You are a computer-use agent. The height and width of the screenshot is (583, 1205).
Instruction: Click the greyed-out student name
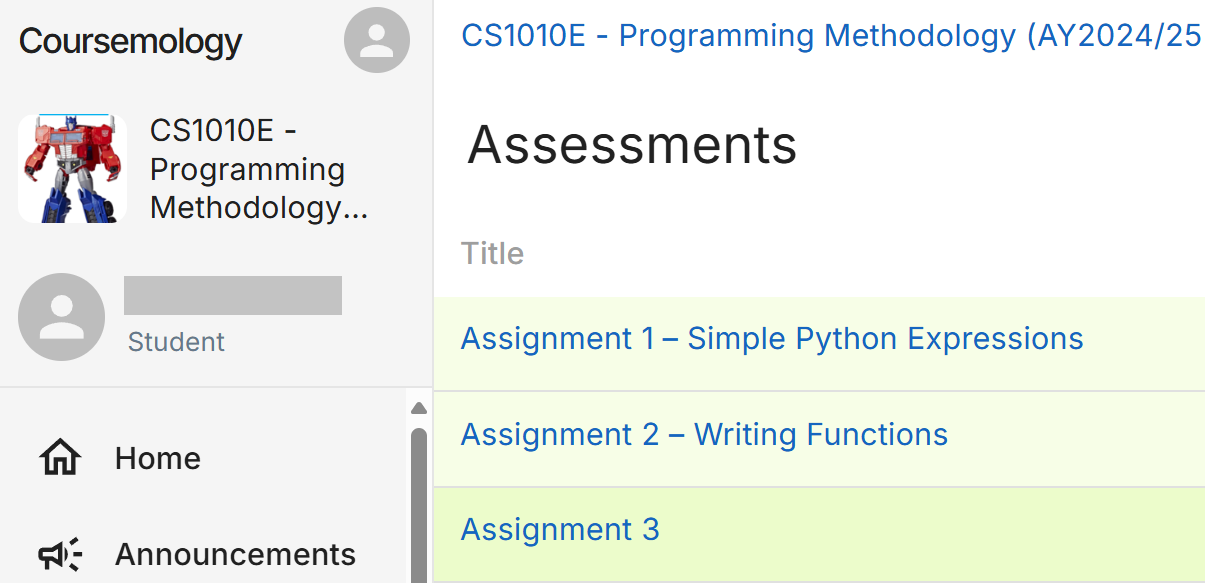click(x=233, y=296)
